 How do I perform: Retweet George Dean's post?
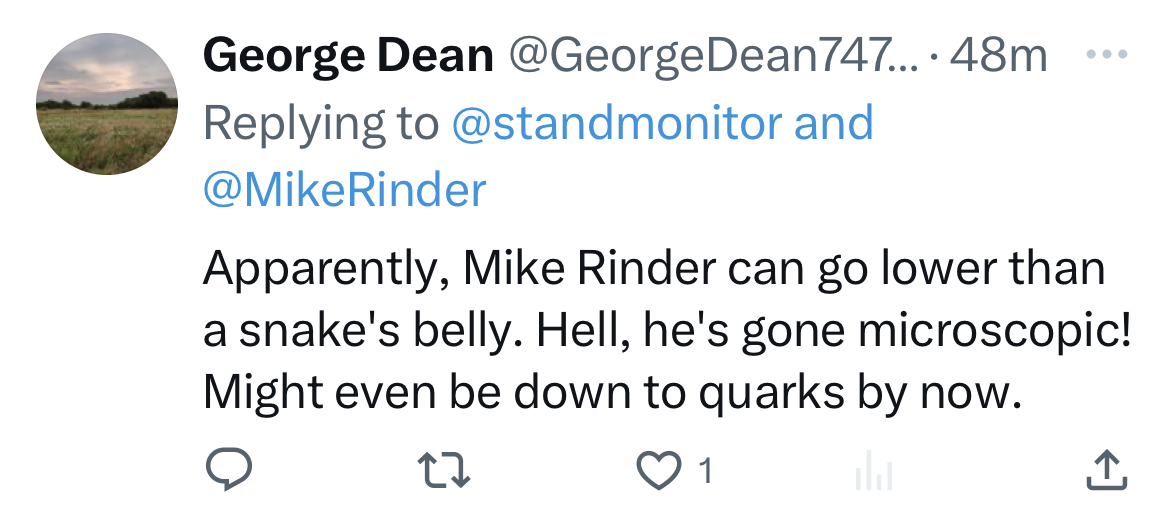(443, 470)
